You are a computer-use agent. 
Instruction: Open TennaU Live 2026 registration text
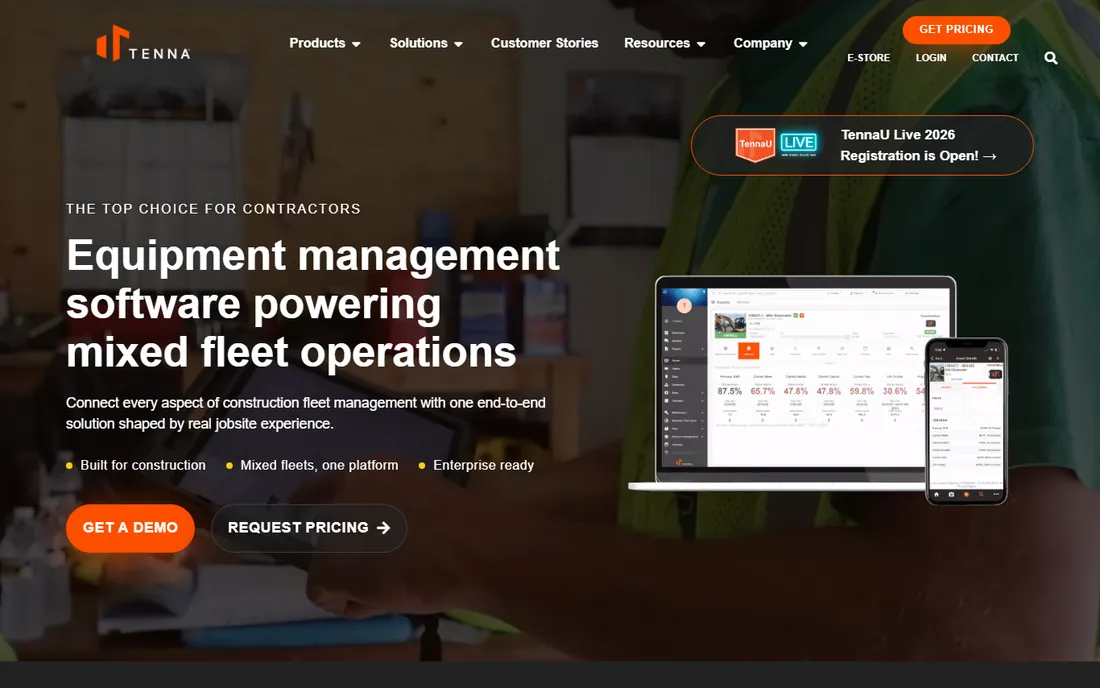(x=918, y=145)
